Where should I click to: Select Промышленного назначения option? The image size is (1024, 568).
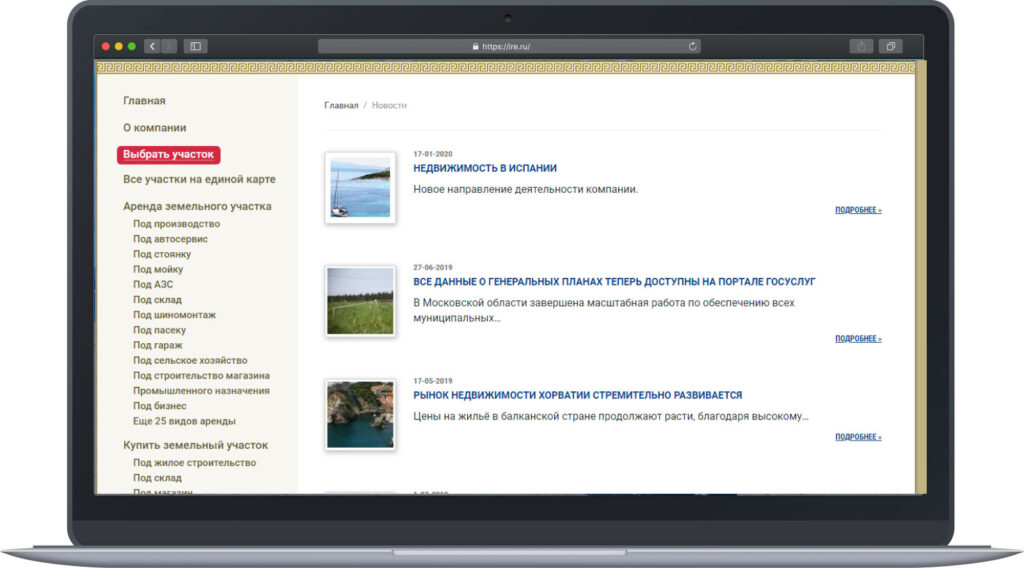pyautogui.click(x=201, y=390)
